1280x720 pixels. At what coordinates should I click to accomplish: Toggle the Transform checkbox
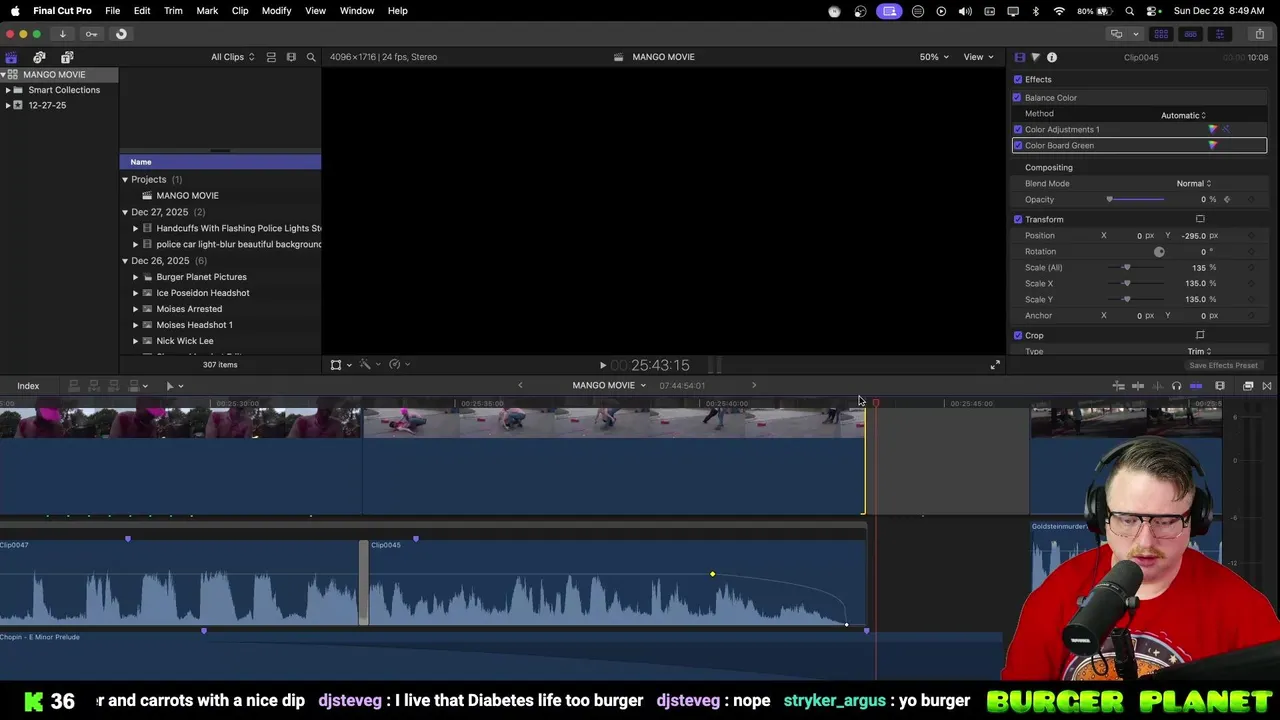[1018, 219]
